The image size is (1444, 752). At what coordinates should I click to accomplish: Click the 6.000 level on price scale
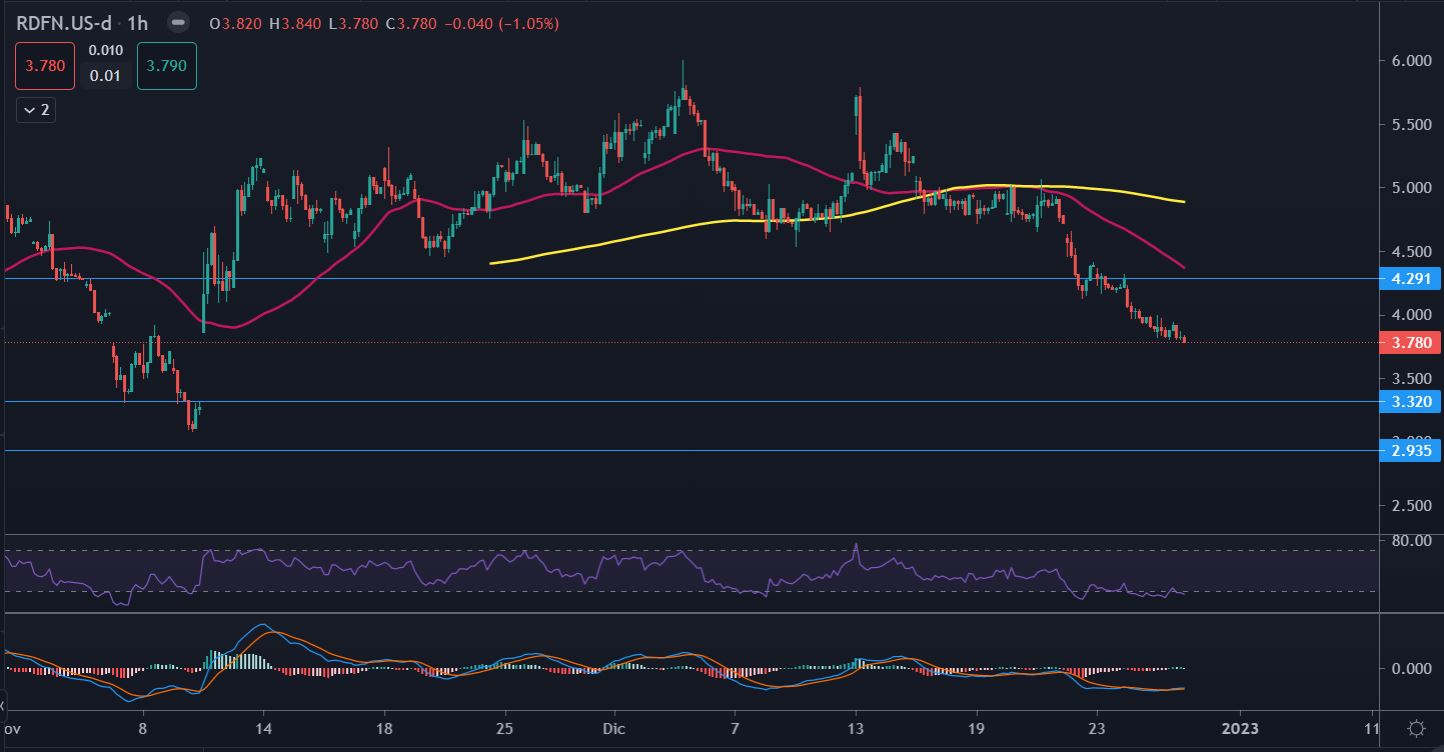pos(1410,61)
